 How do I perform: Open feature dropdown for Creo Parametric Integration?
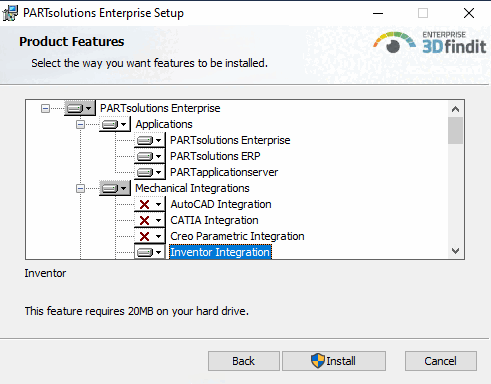click(150, 236)
